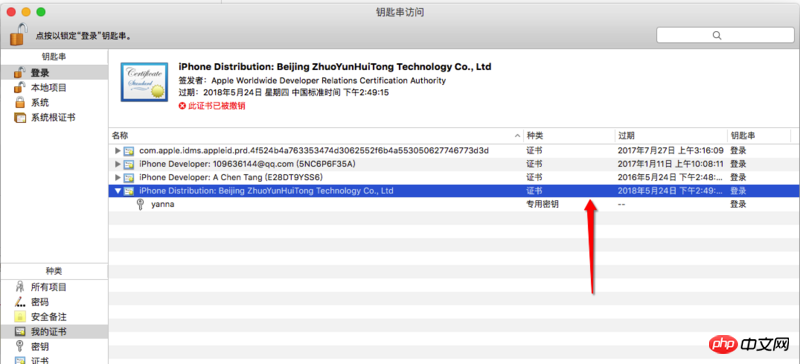Image resolution: width=800 pixels, height=364 pixels.
Task: Click the 密码 pencil icon
Action: point(20,302)
